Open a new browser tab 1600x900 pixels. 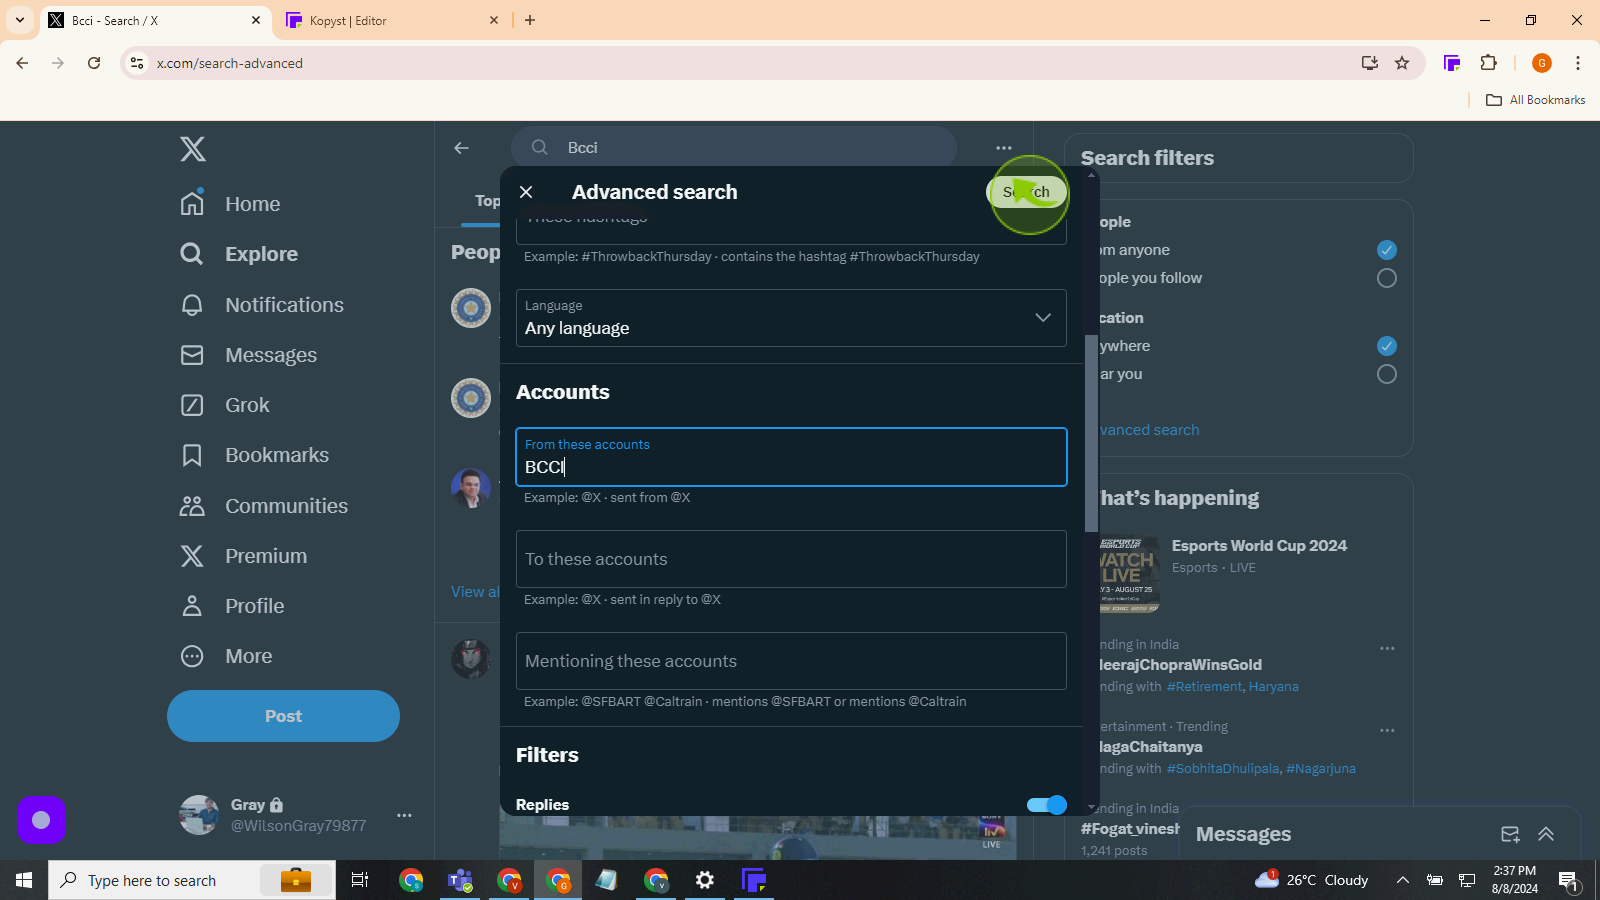[x=530, y=20]
